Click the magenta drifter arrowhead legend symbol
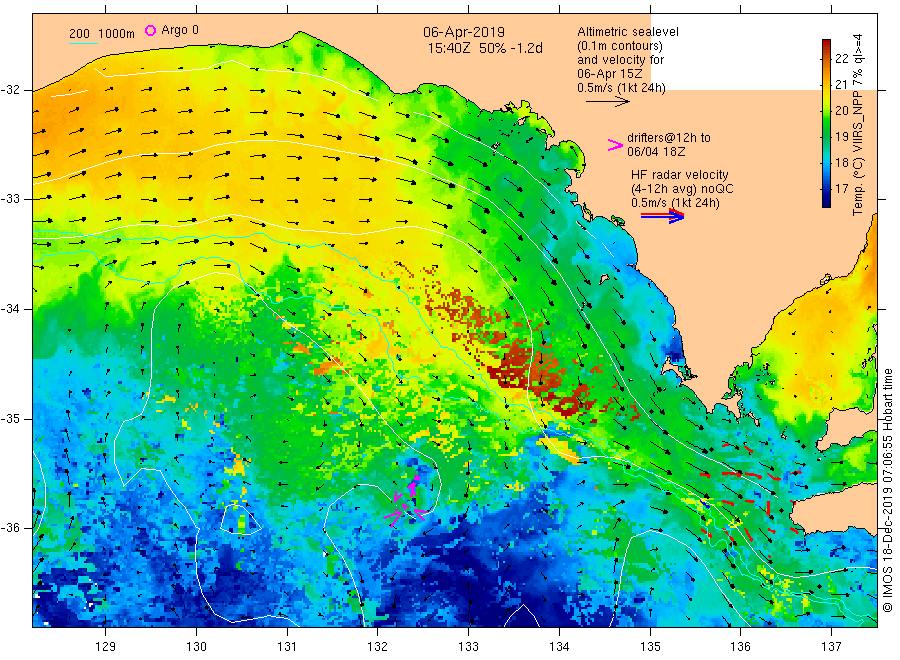The height and width of the screenshot is (660, 900). pyautogui.click(x=615, y=145)
